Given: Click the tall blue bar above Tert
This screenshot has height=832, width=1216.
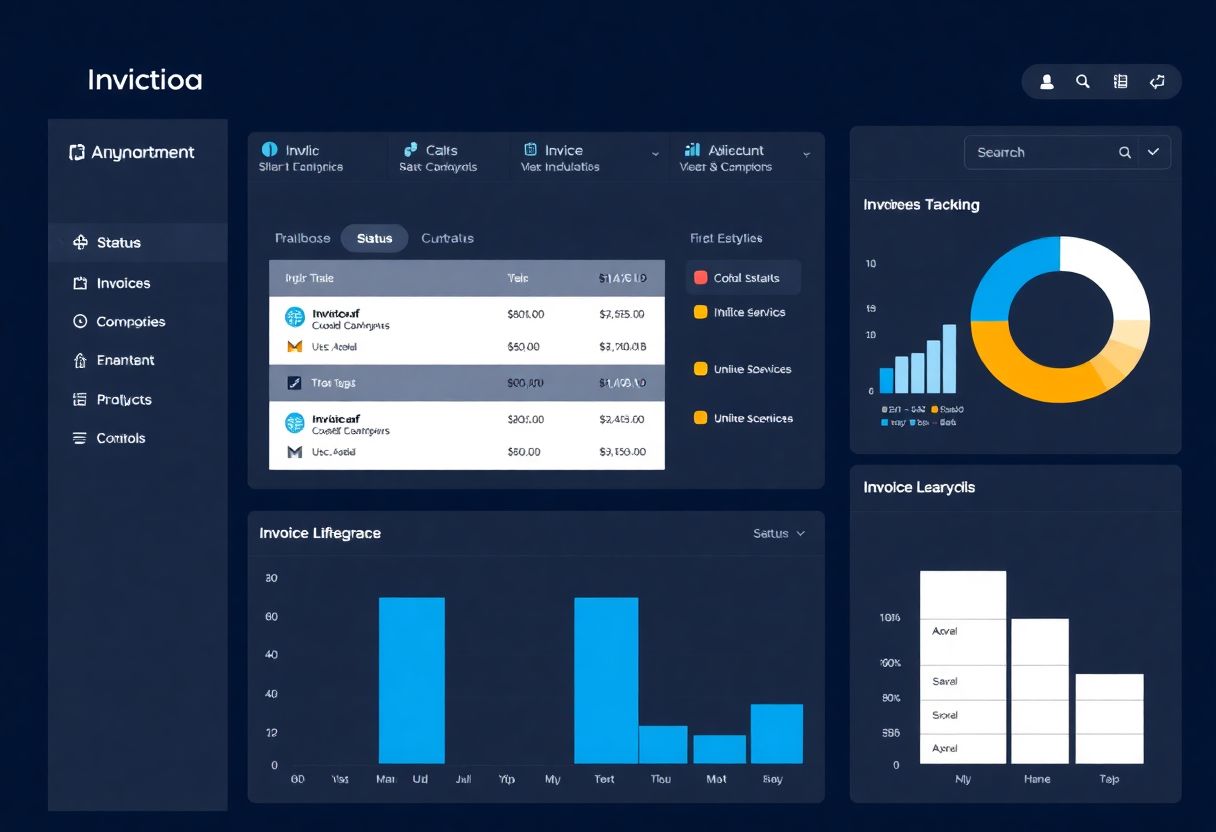Looking at the screenshot, I should pos(606,680).
